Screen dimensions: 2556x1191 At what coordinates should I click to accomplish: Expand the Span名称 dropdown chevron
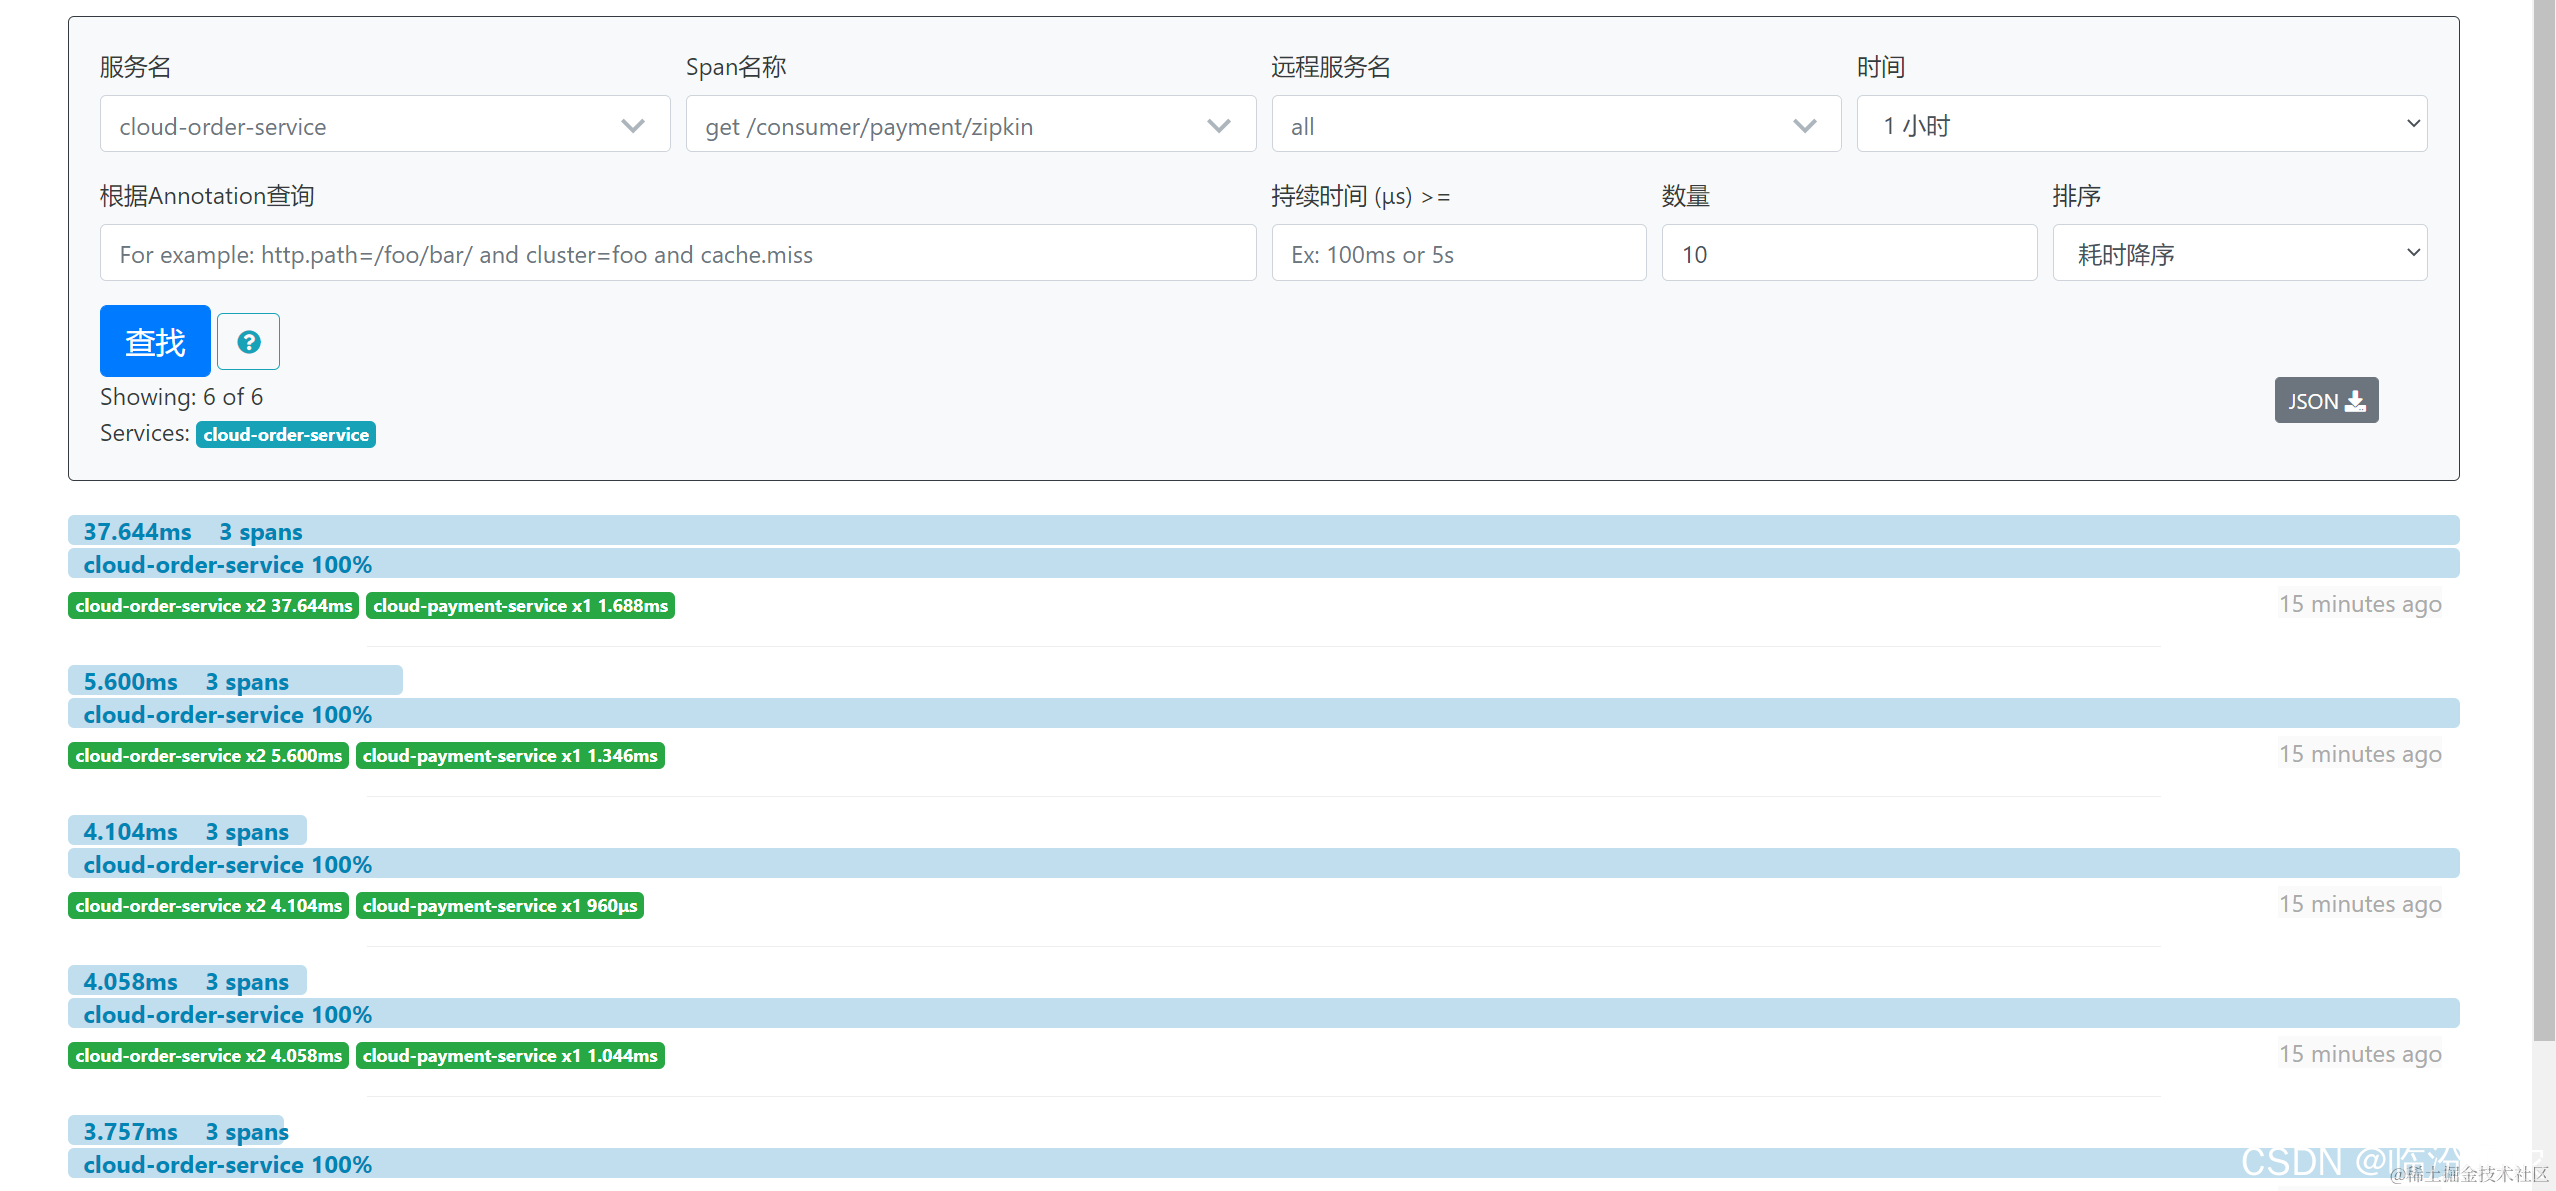[1218, 125]
